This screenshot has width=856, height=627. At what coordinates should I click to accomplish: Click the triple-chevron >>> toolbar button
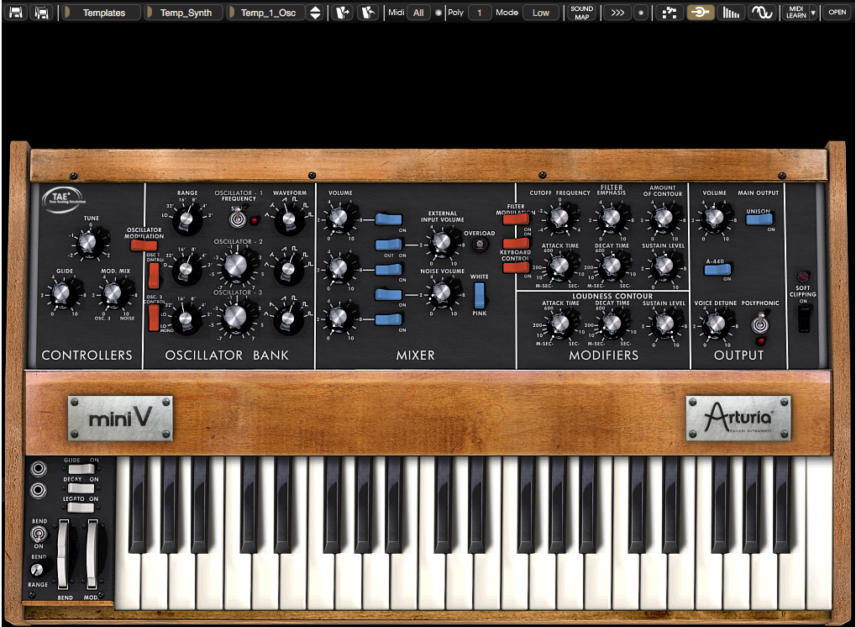617,13
